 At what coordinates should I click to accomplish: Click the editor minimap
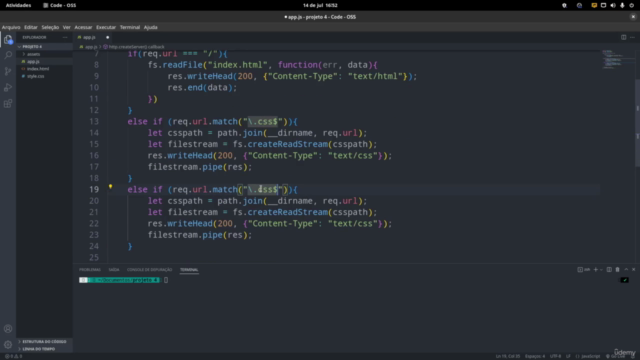[618, 59]
